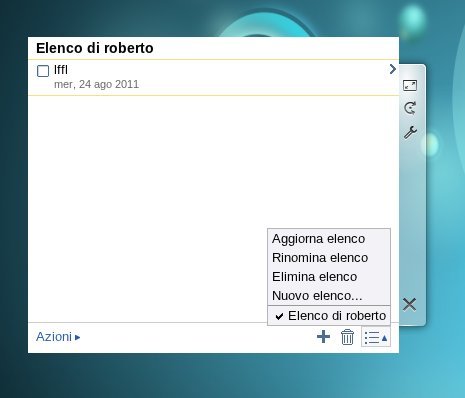Open details arrow for lffl task
The image size is (465, 398).
tap(393, 69)
